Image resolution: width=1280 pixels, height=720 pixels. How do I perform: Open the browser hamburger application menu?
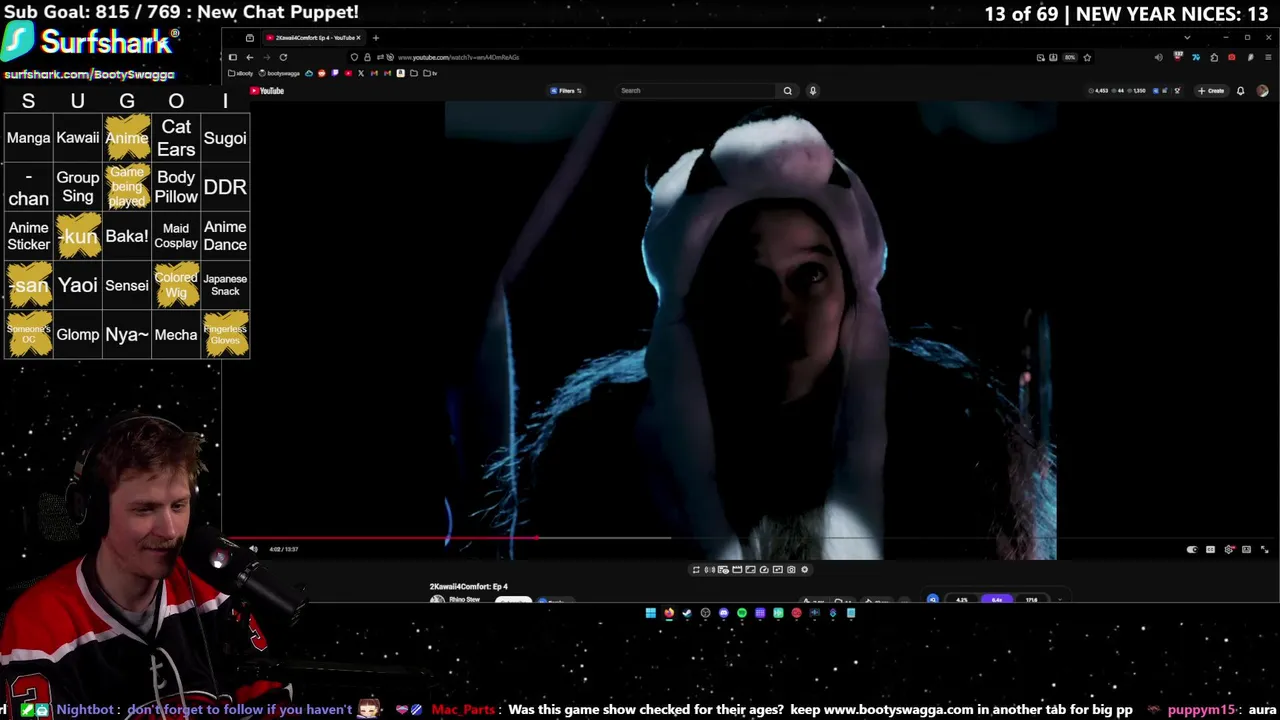tap(1268, 57)
